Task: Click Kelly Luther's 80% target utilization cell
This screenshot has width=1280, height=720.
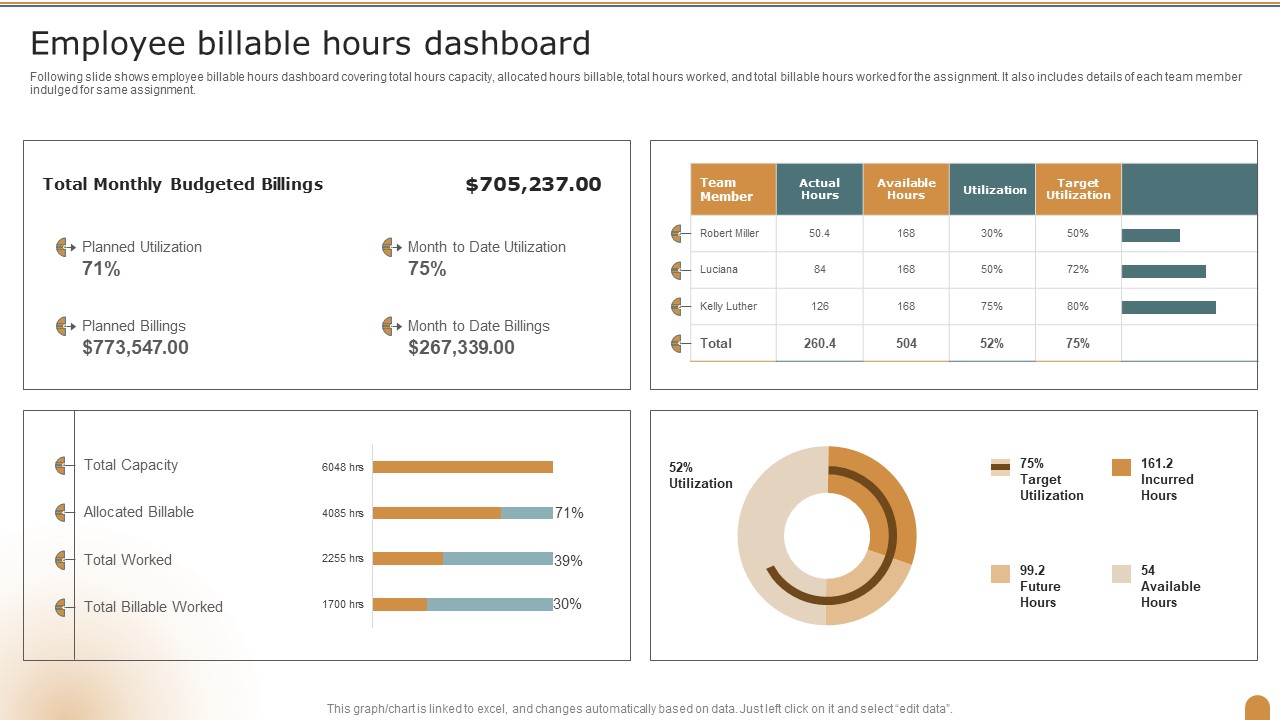Action: [1078, 306]
